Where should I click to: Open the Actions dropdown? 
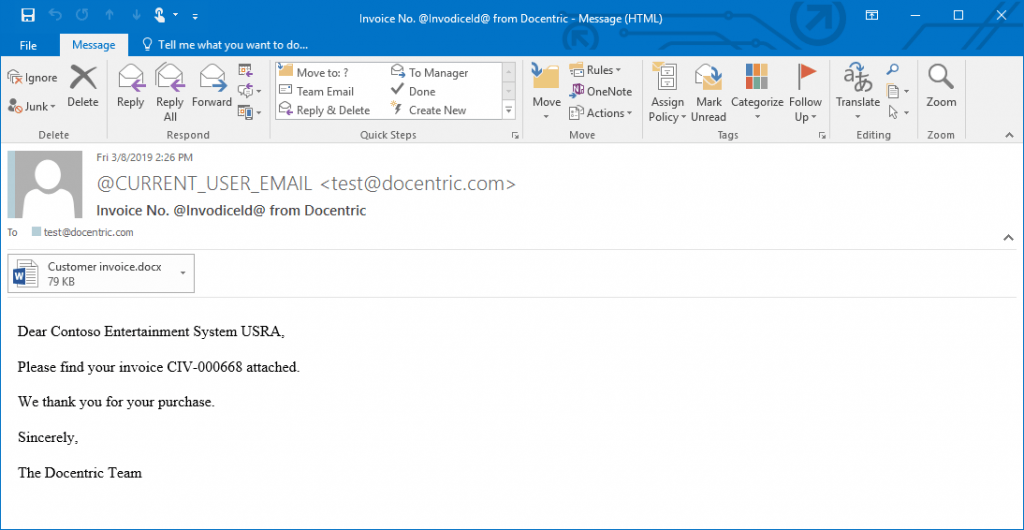coord(601,113)
